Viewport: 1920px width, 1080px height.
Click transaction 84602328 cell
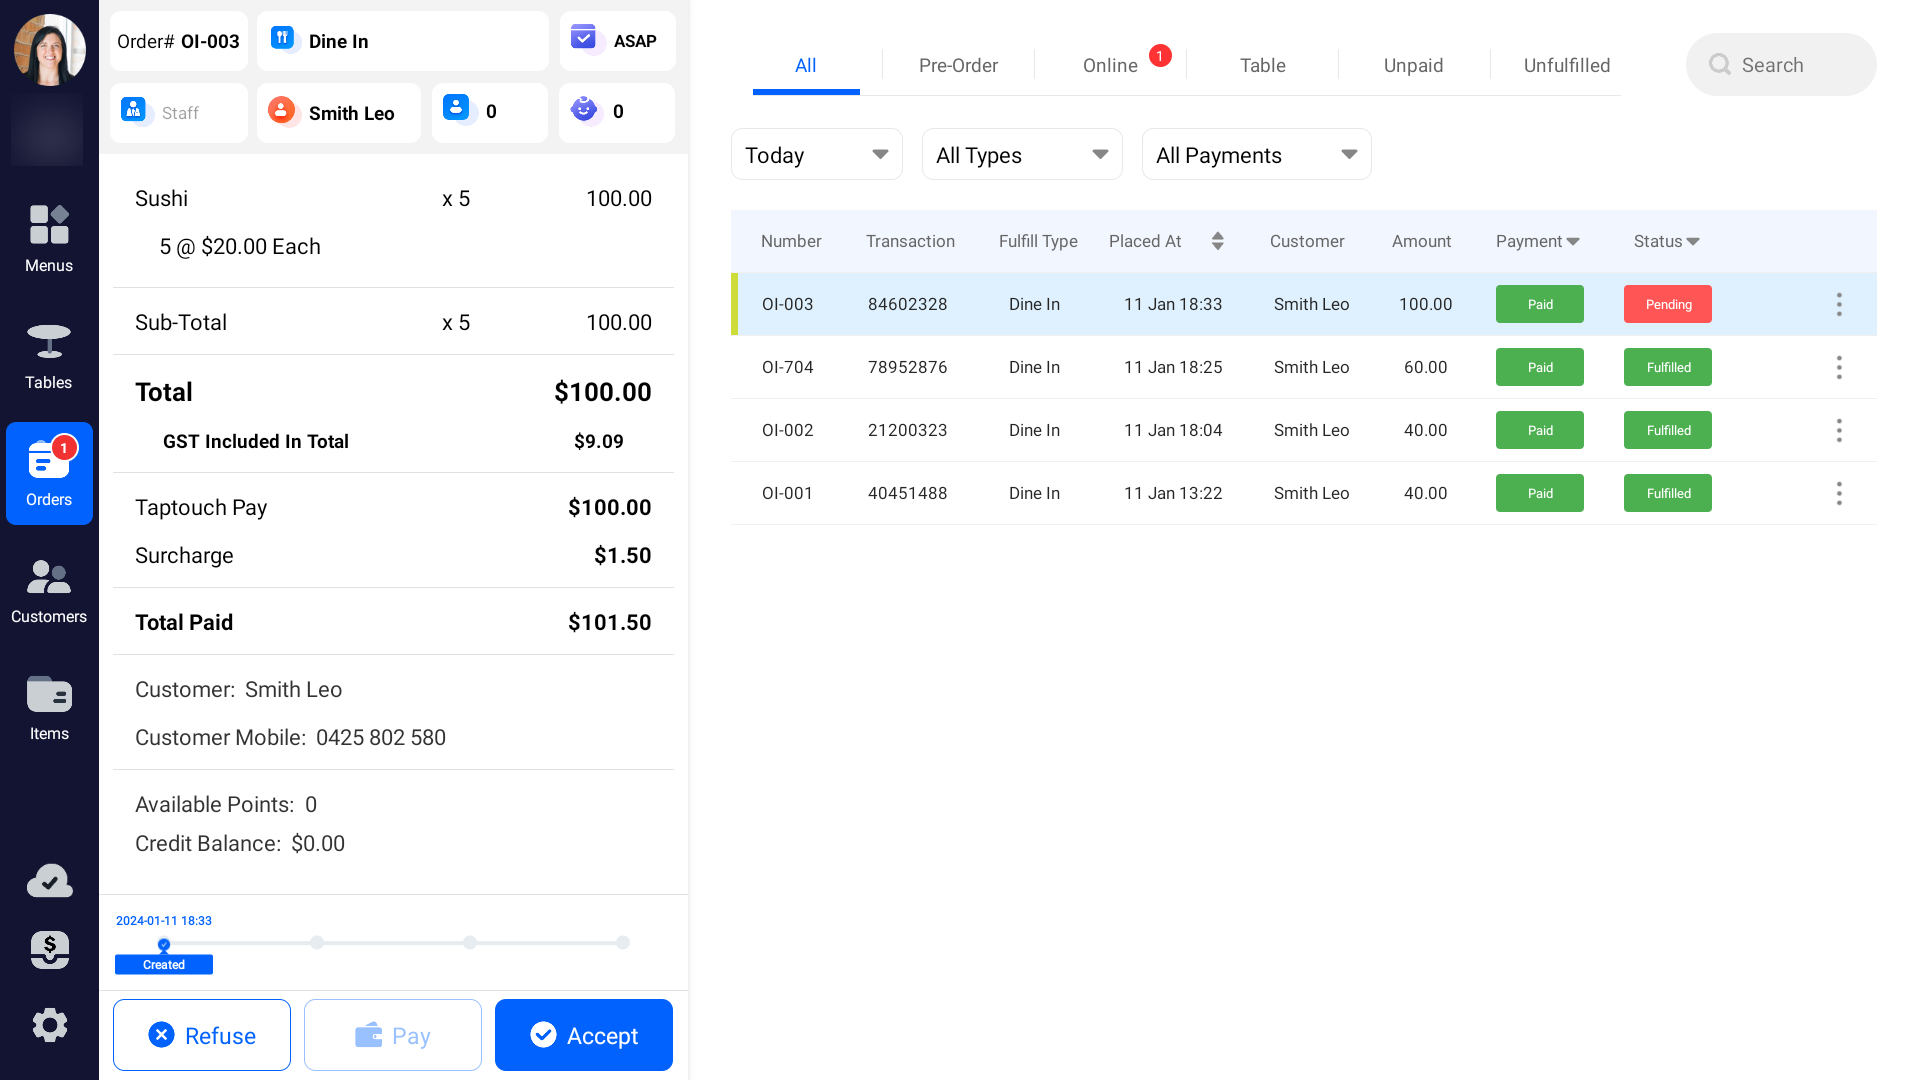point(907,304)
